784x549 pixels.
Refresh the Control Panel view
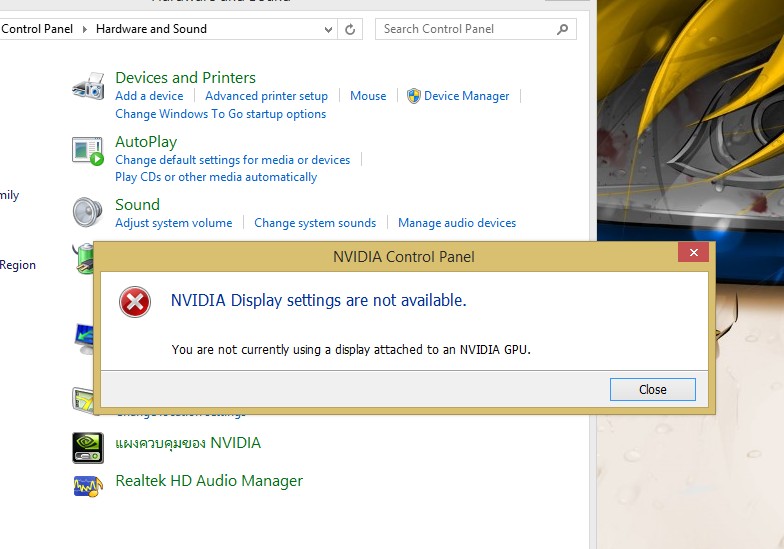(350, 29)
